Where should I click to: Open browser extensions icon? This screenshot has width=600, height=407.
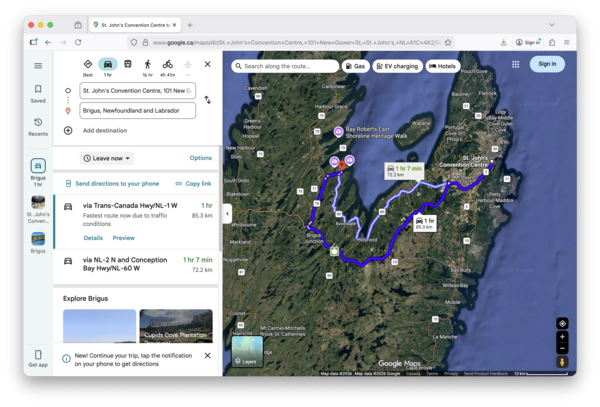(552, 42)
